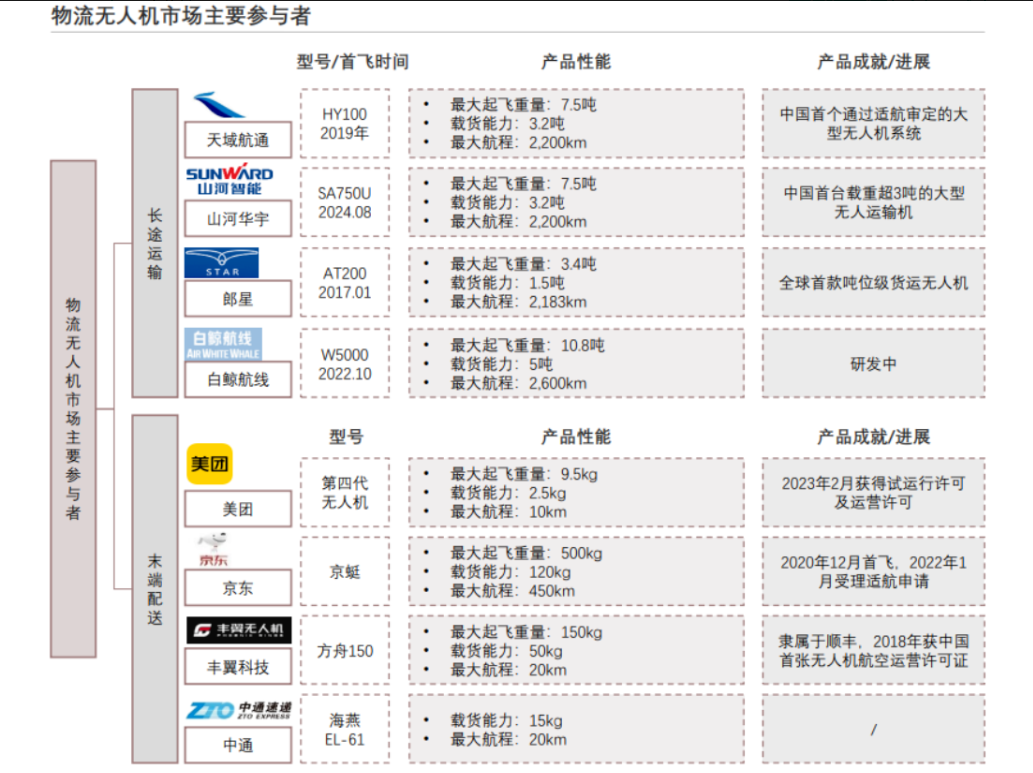Image resolution: width=1033 pixels, height=773 pixels.
Task: Click the white 美团 name box
Action: click(x=238, y=509)
